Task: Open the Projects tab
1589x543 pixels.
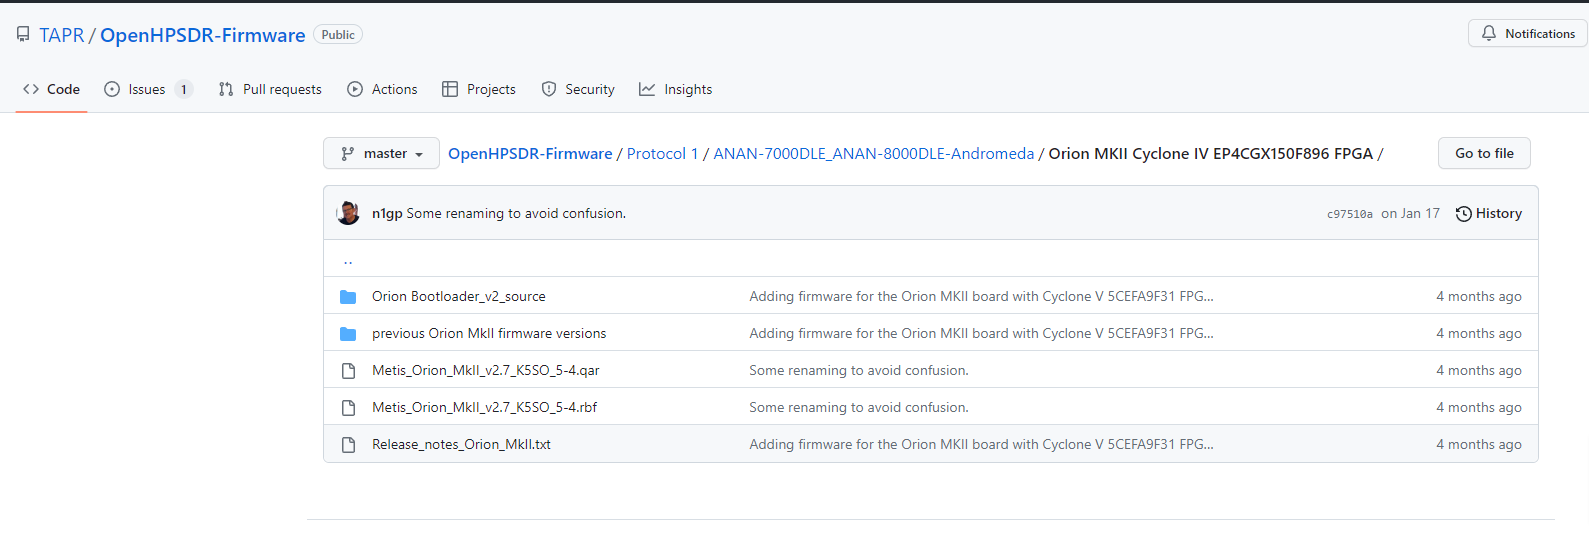Action: click(479, 89)
